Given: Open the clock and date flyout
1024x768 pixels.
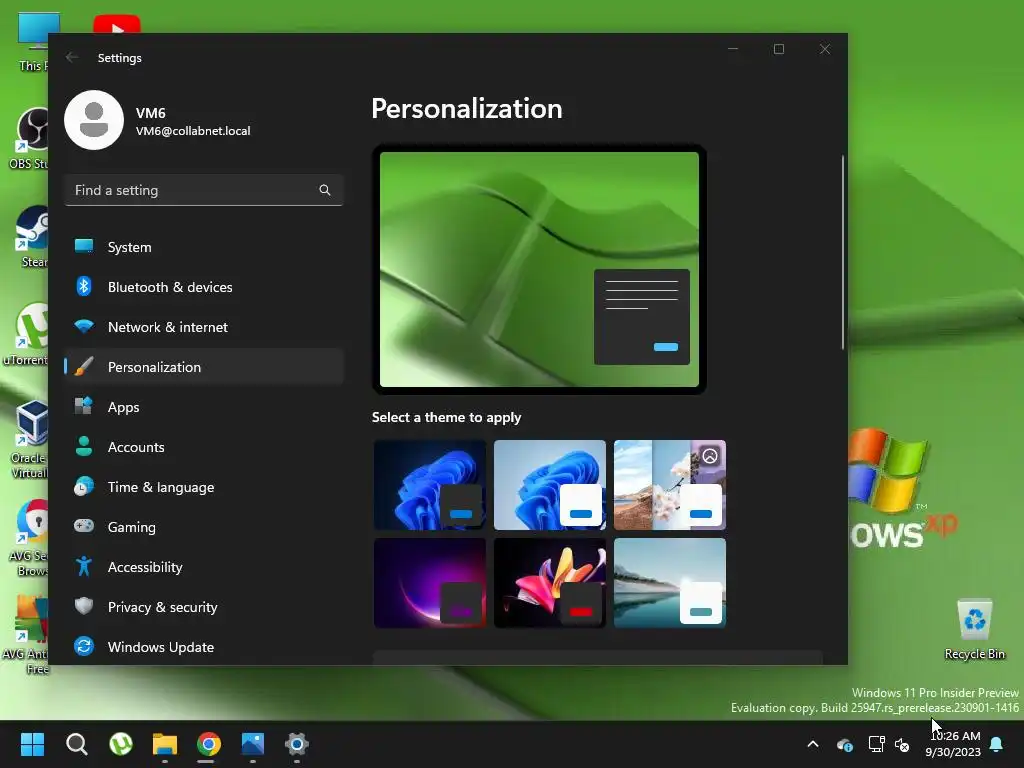Looking at the screenshot, I should pos(953,744).
